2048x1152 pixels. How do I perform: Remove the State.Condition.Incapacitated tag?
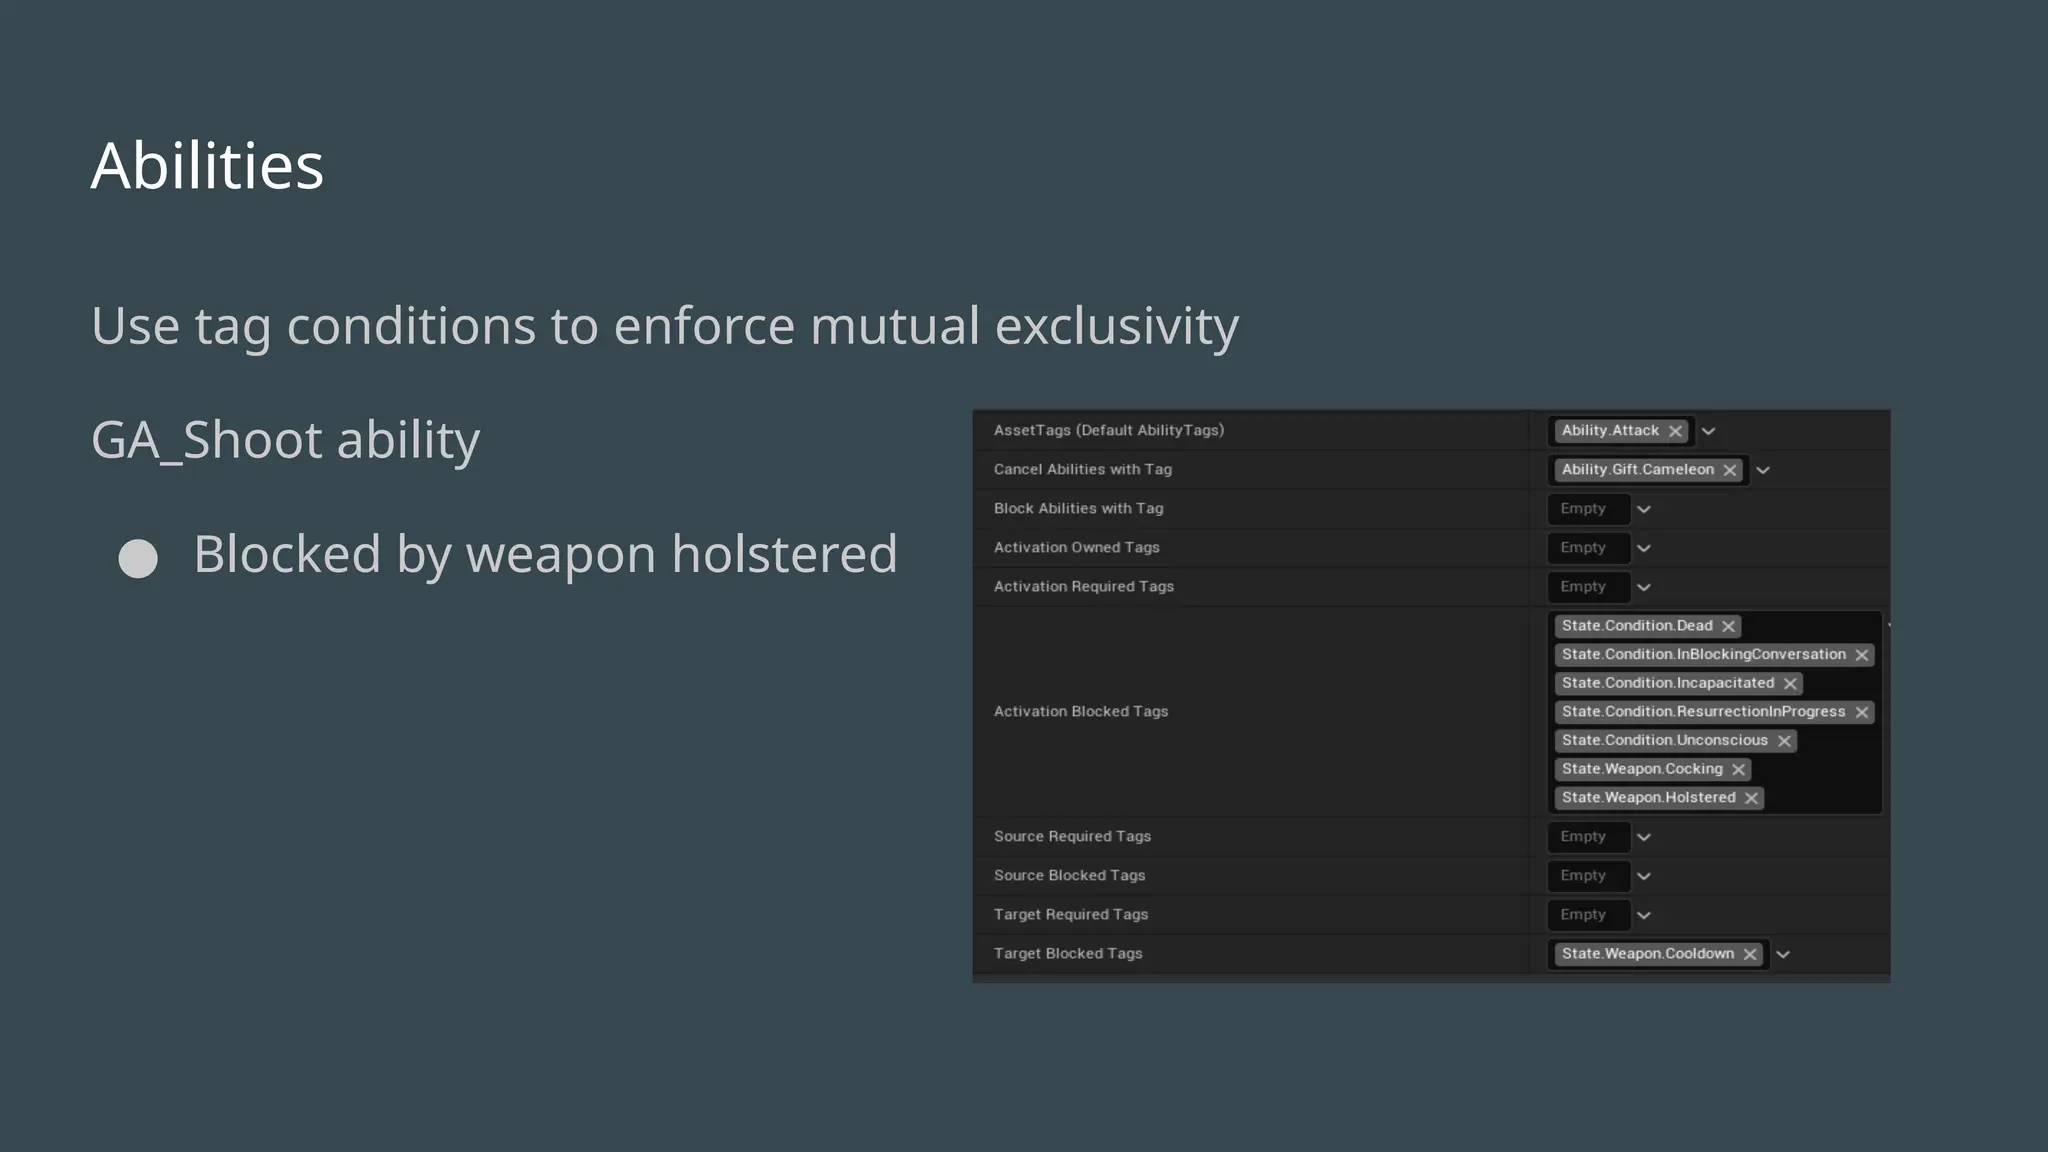pos(1790,684)
